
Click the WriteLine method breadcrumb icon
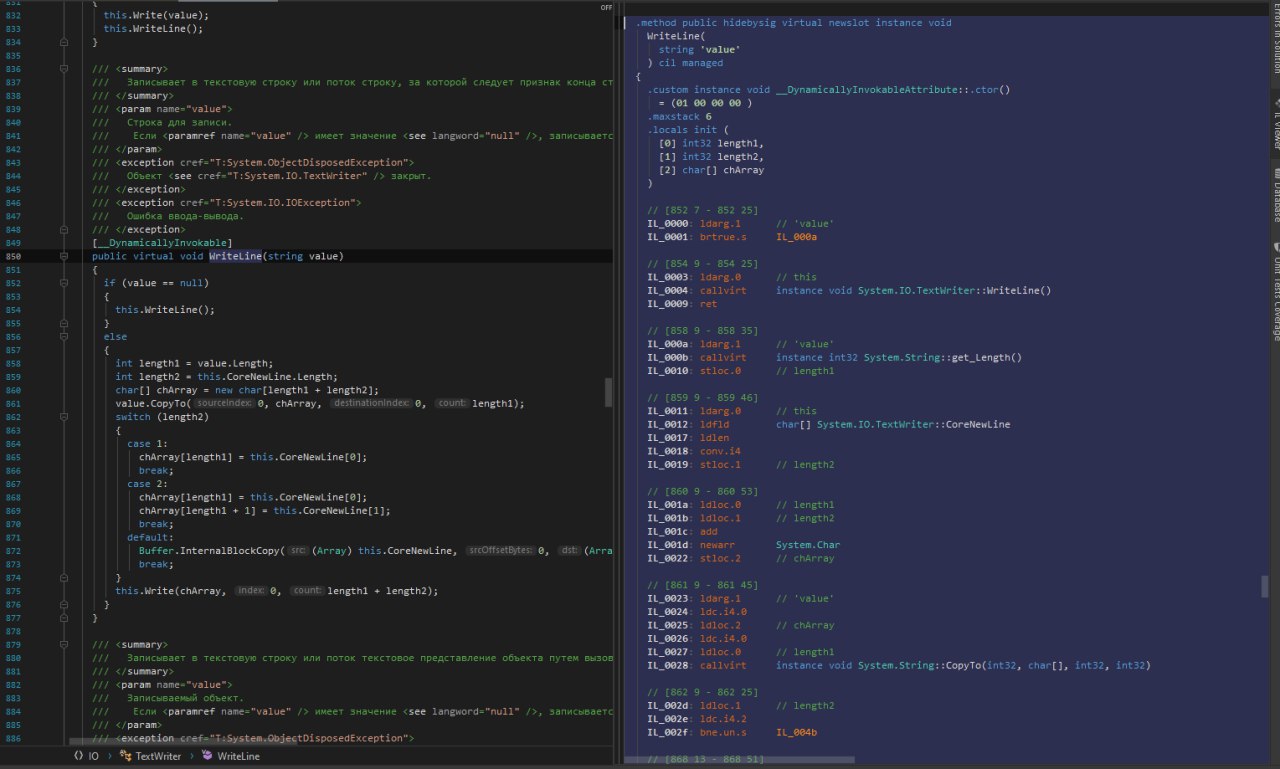[x=207, y=756]
